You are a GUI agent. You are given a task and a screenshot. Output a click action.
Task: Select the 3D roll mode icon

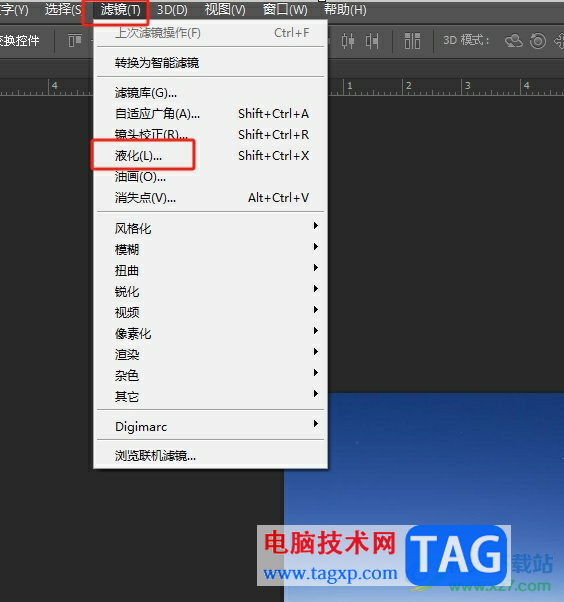click(x=538, y=41)
